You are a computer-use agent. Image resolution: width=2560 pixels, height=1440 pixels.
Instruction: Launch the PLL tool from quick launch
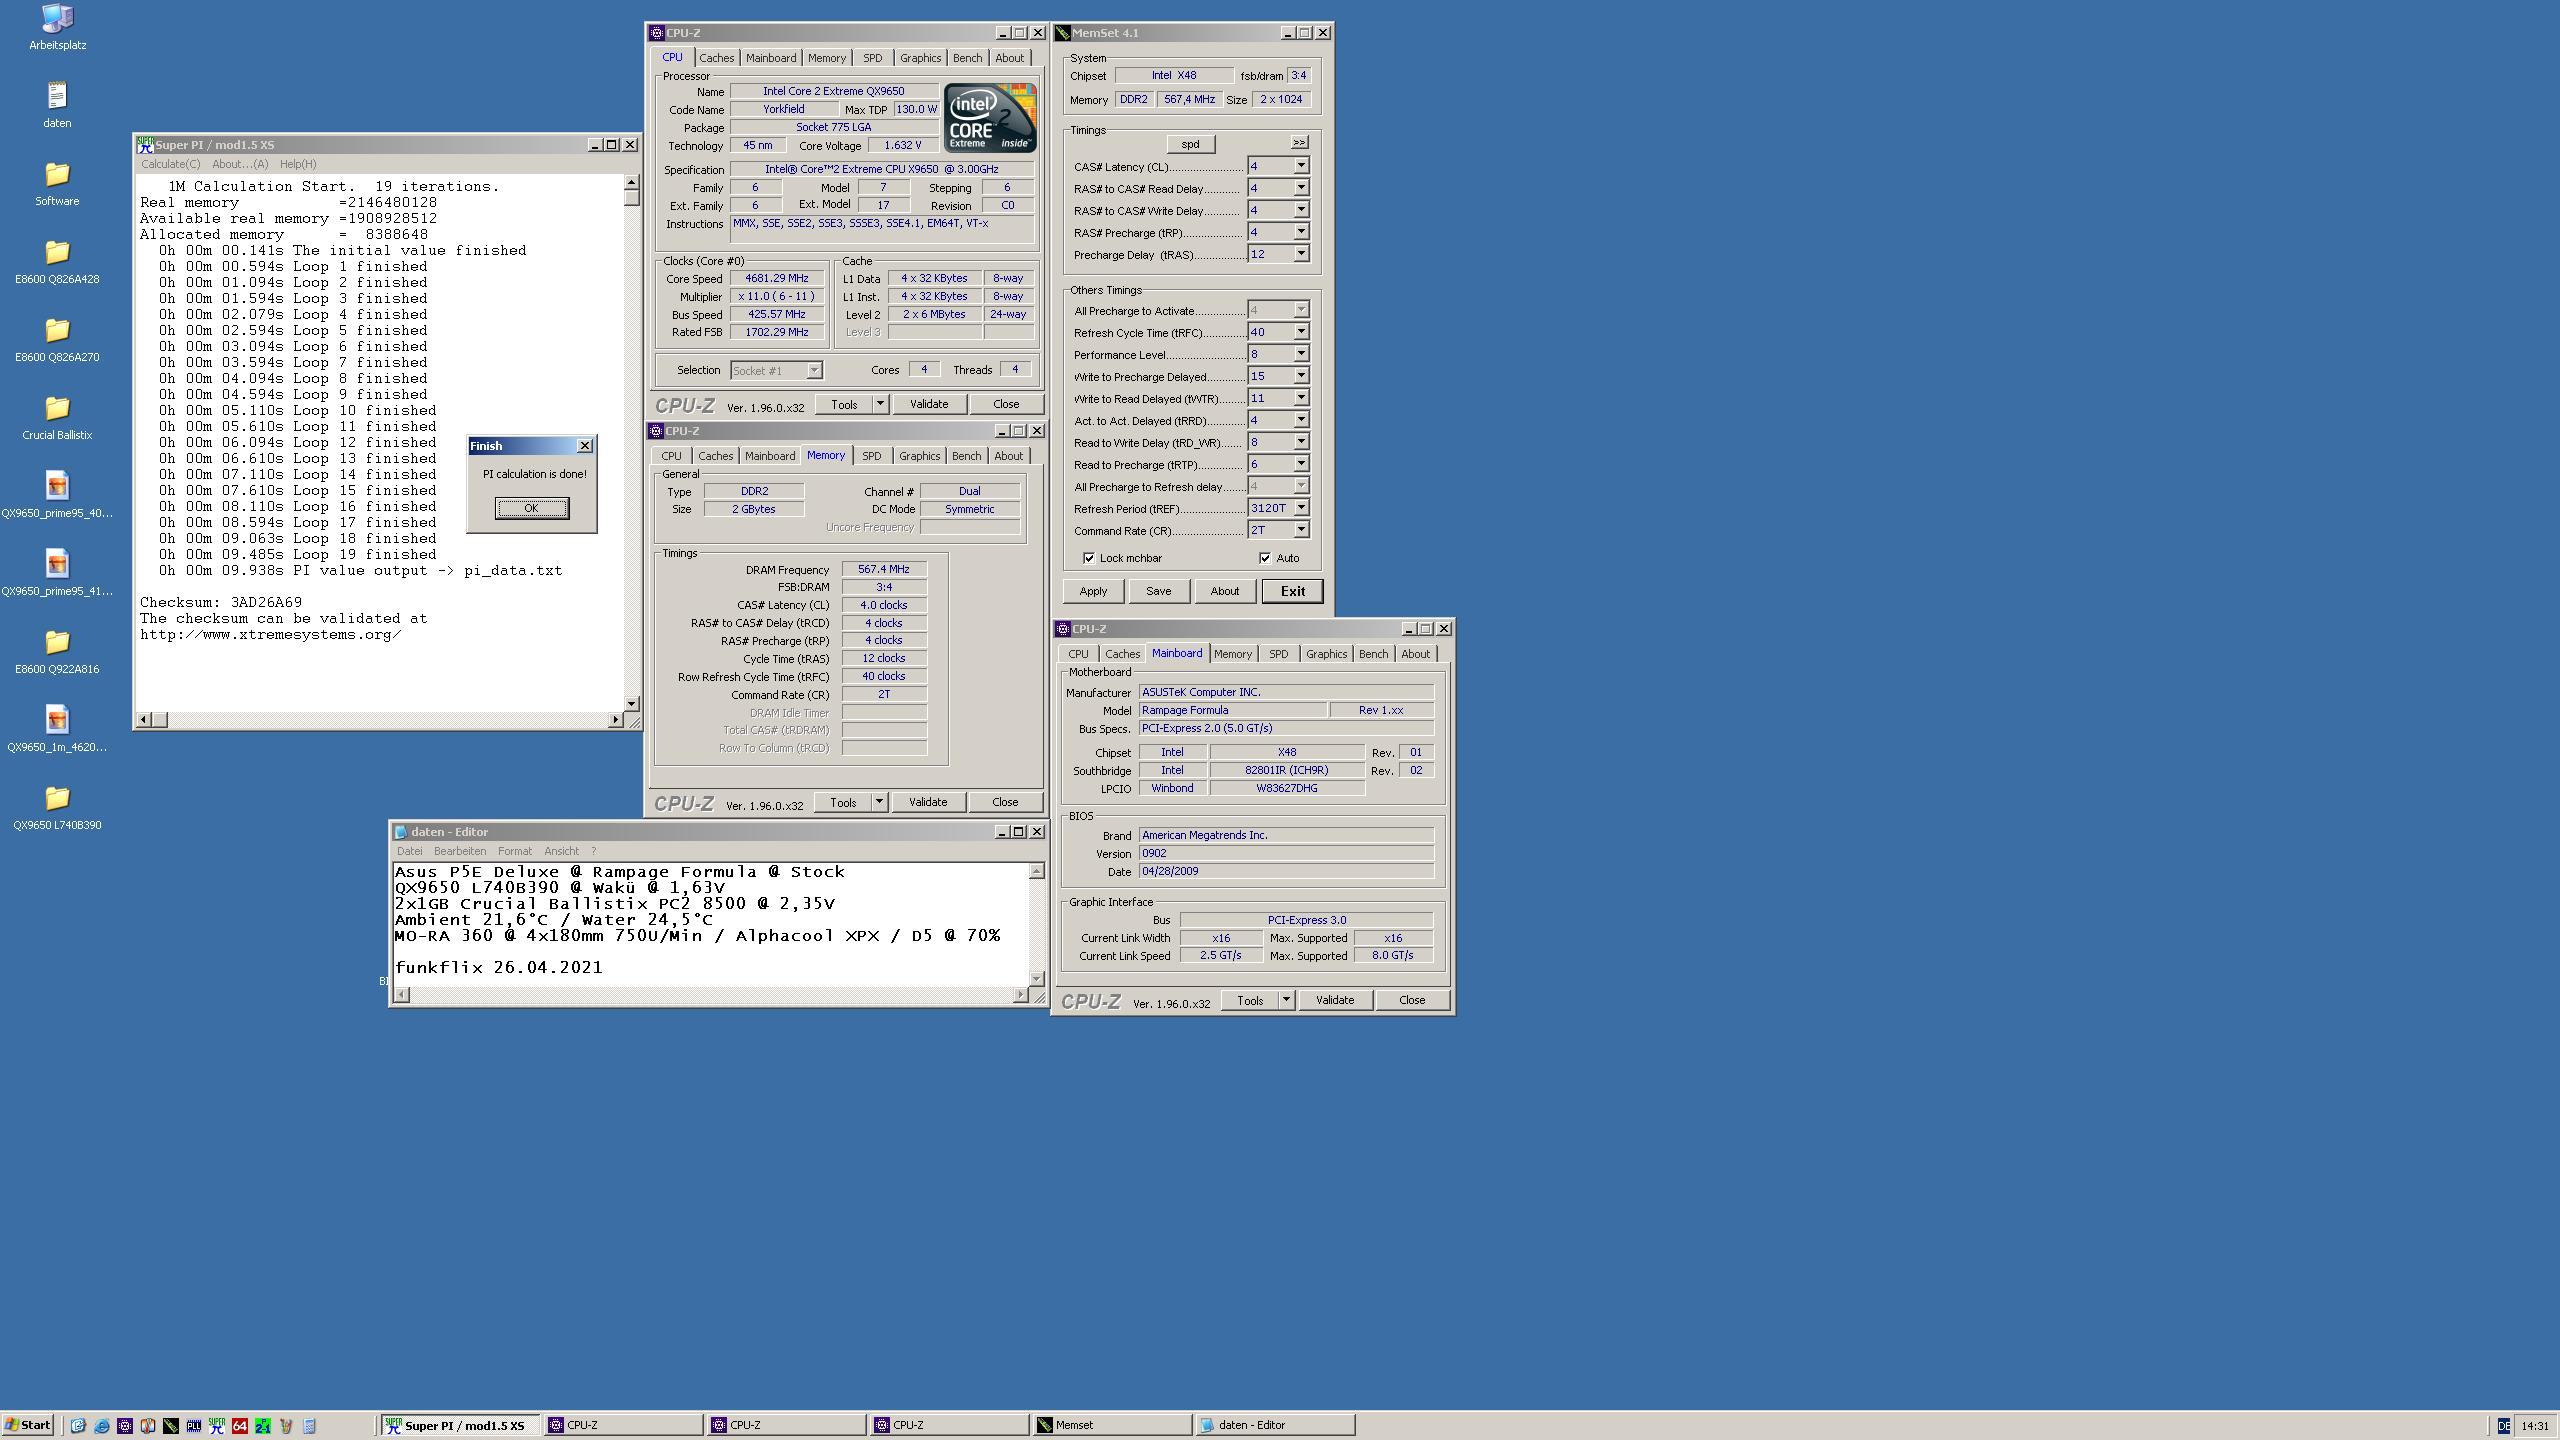click(x=193, y=1426)
